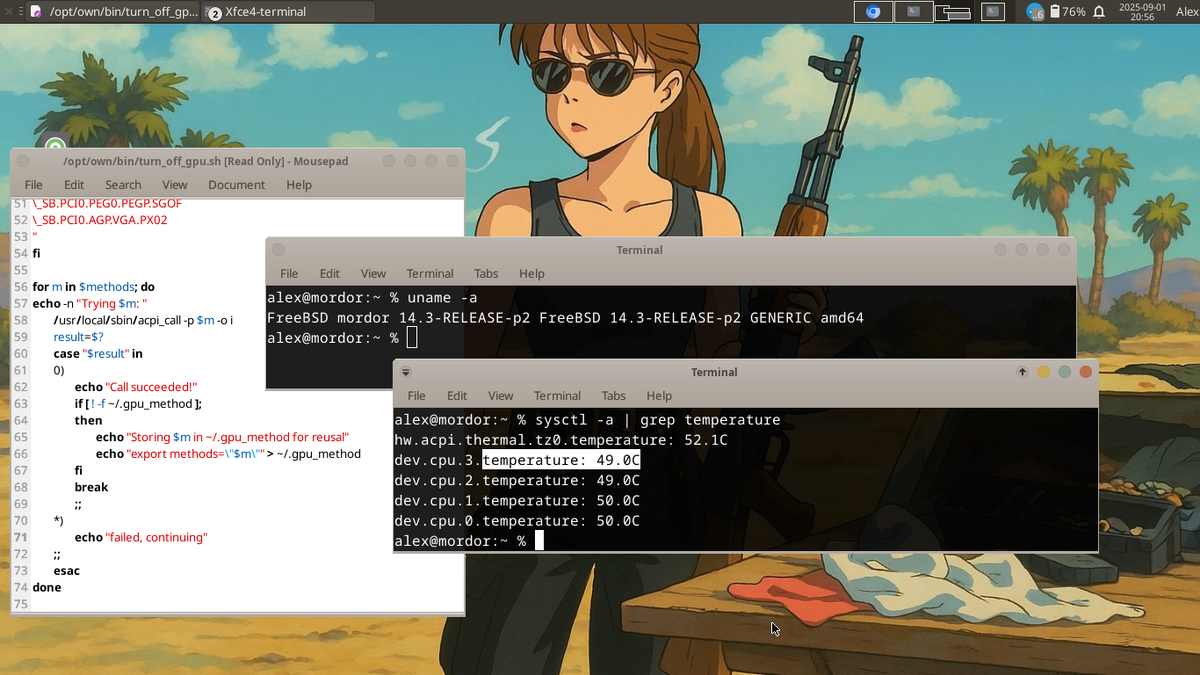Close the uname terminal window

click(1064, 250)
